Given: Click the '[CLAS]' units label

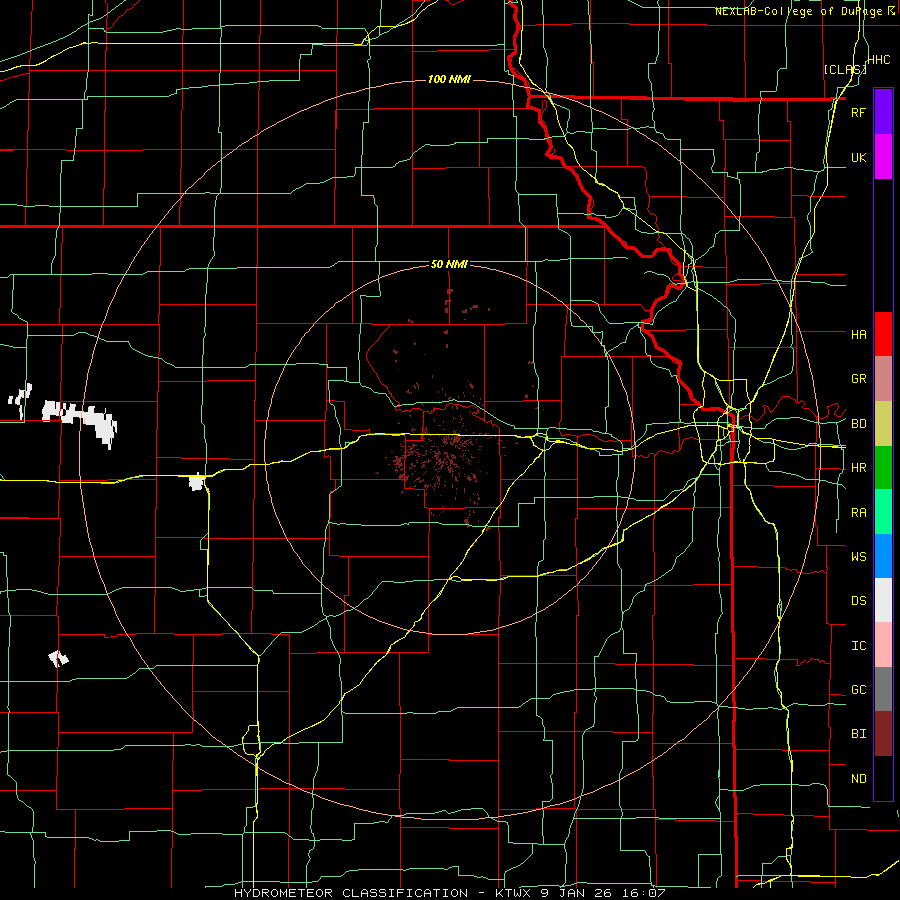Looking at the screenshot, I should click(845, 69).
